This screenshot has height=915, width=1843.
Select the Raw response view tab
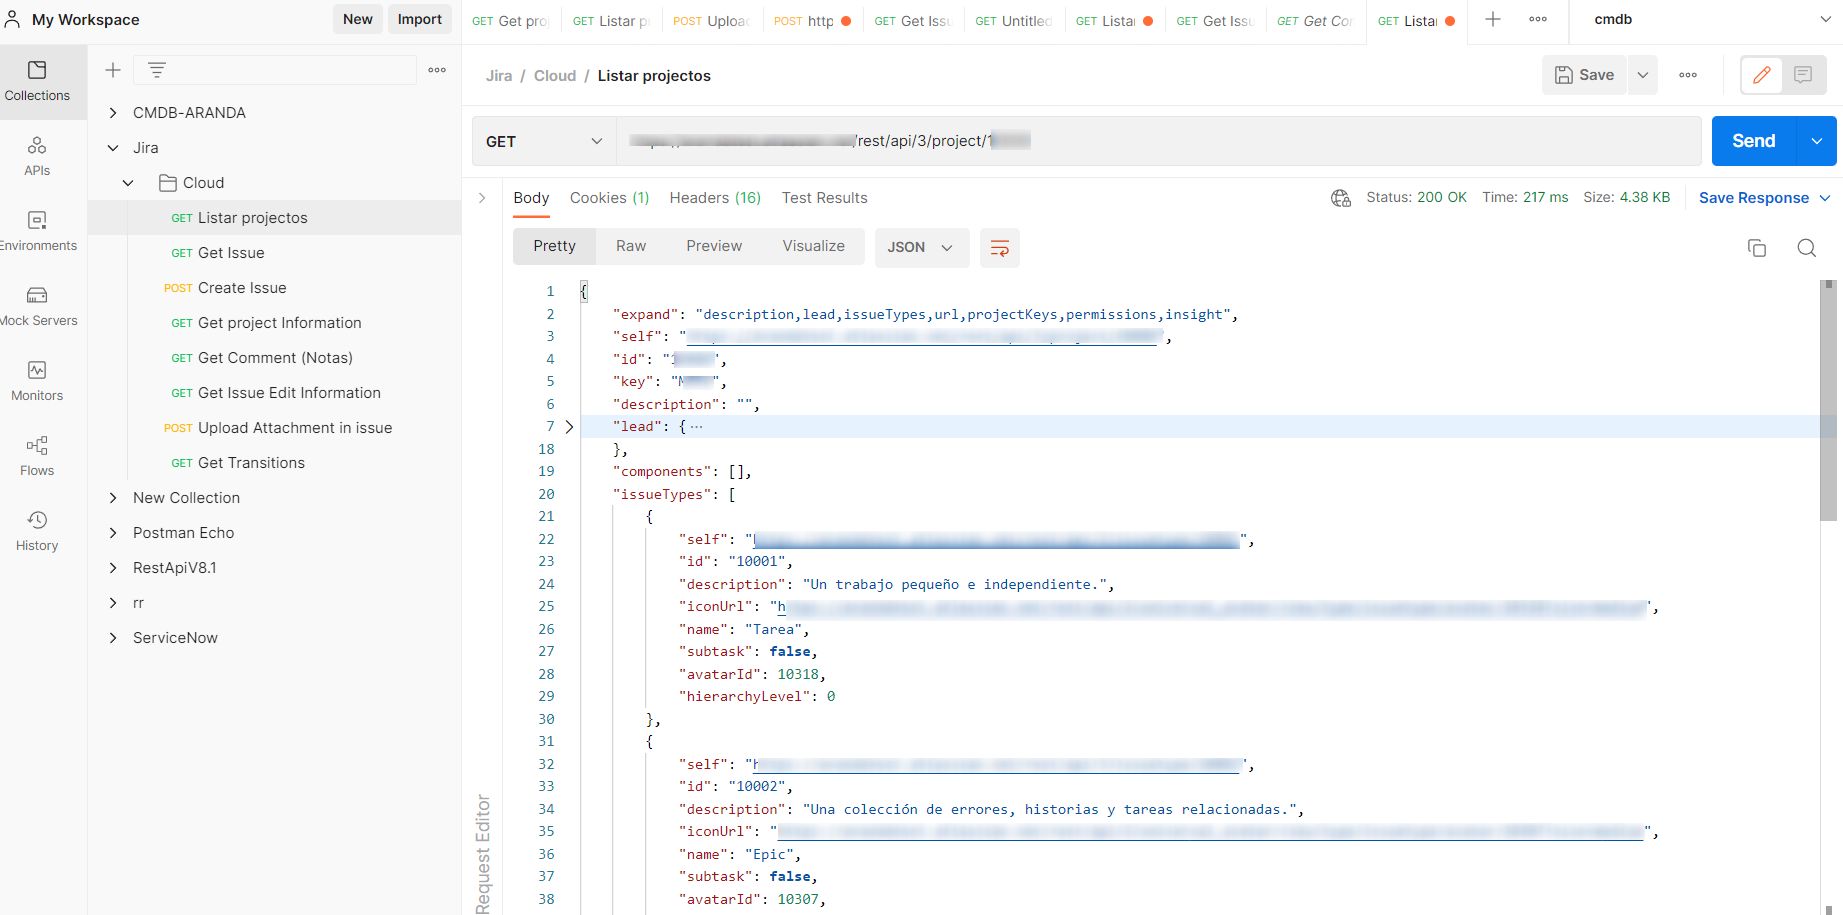tap(630, 246)
